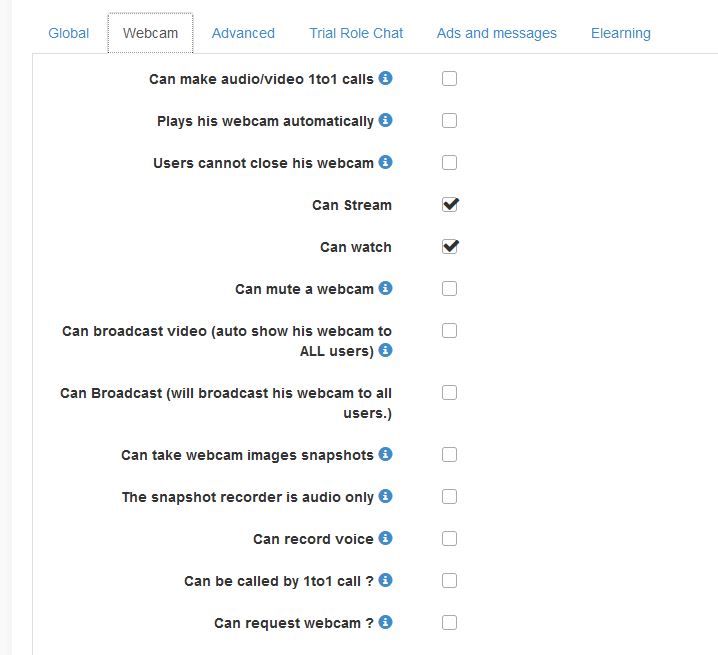The width and height of the screenshot is (718, 655).
Task: Click info icon next to Plays his webcam automatically
Action: (x=386, y=120)
